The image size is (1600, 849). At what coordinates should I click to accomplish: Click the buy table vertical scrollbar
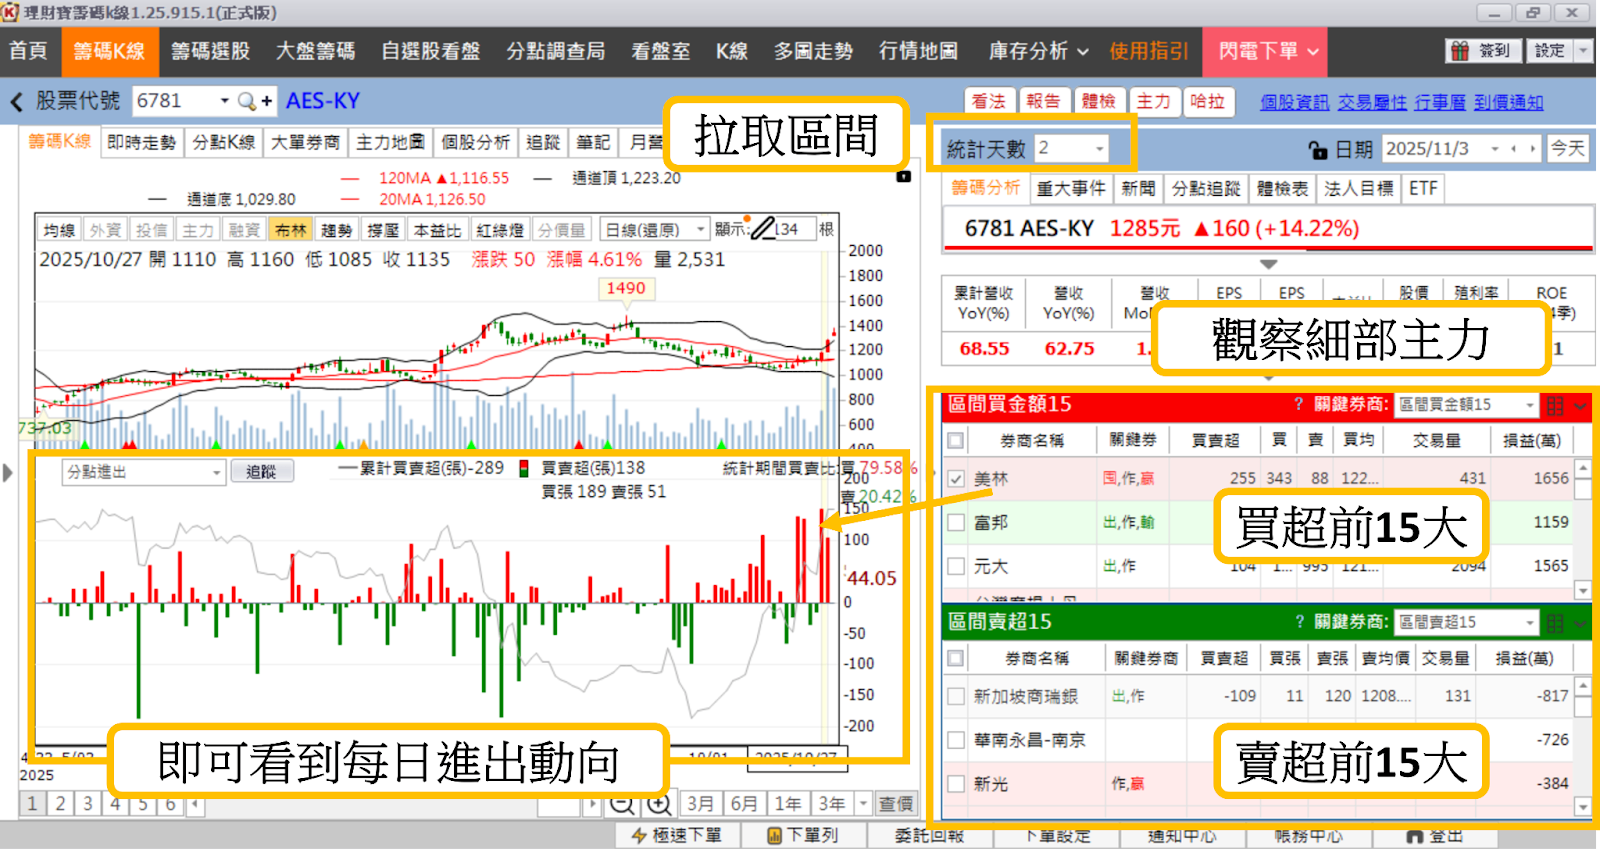click(x=1583, y=530)
